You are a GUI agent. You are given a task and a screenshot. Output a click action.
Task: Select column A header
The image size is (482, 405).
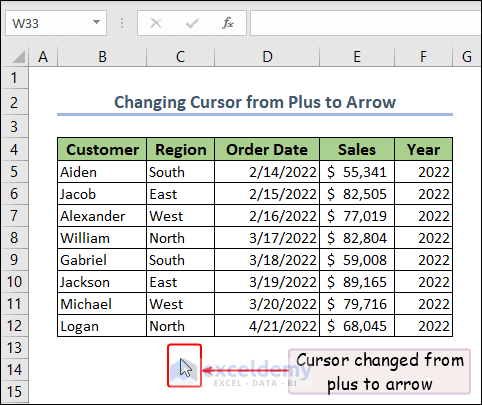43,57
